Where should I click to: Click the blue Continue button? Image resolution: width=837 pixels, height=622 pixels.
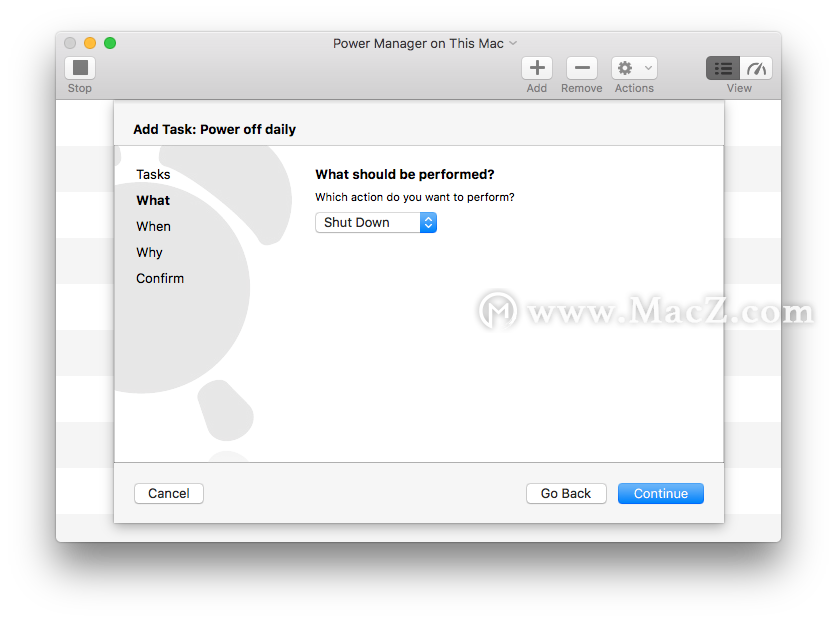(661, 493)
